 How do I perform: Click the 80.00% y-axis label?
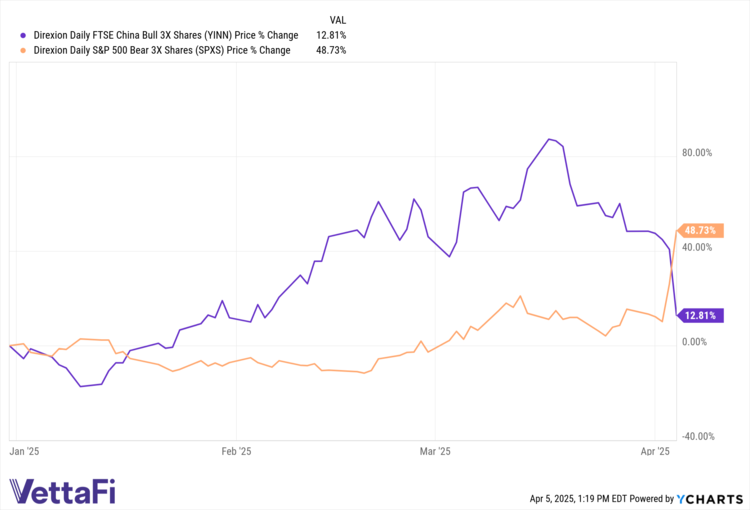tap(696, 153)
